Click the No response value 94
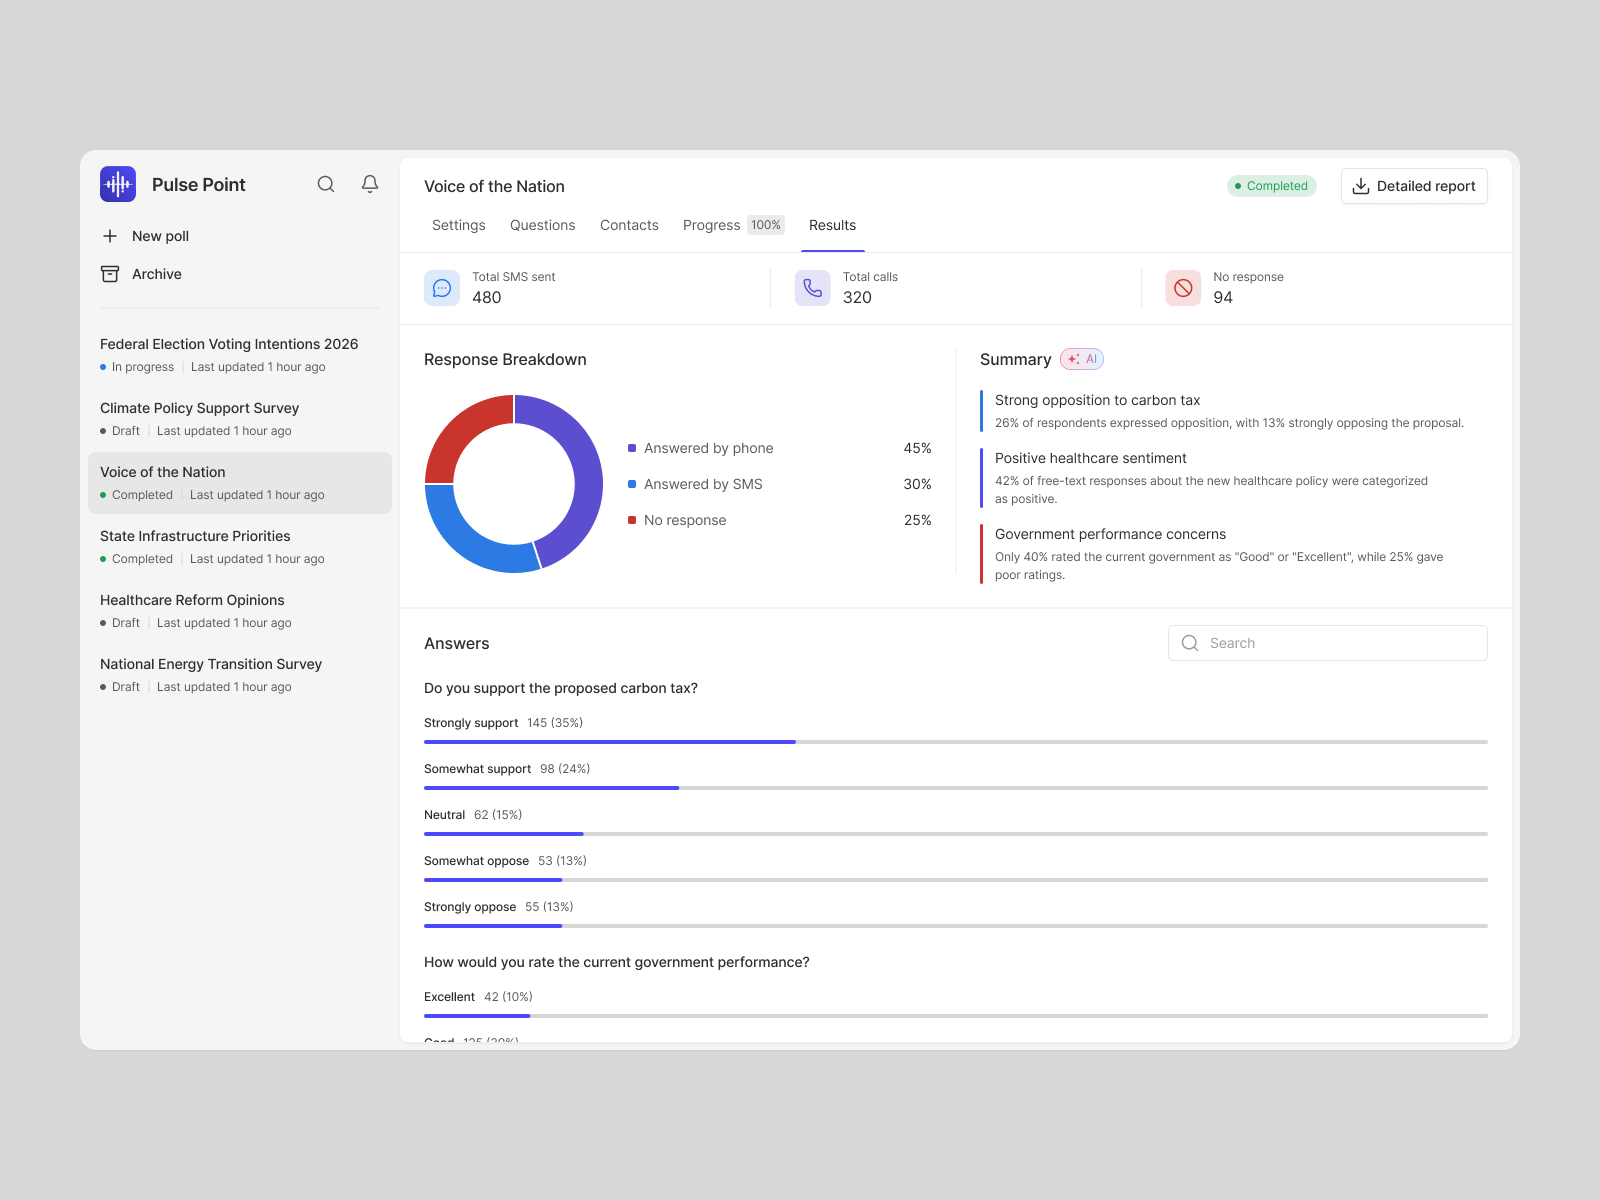1600x1200 pixels. tap(1223, 297)
